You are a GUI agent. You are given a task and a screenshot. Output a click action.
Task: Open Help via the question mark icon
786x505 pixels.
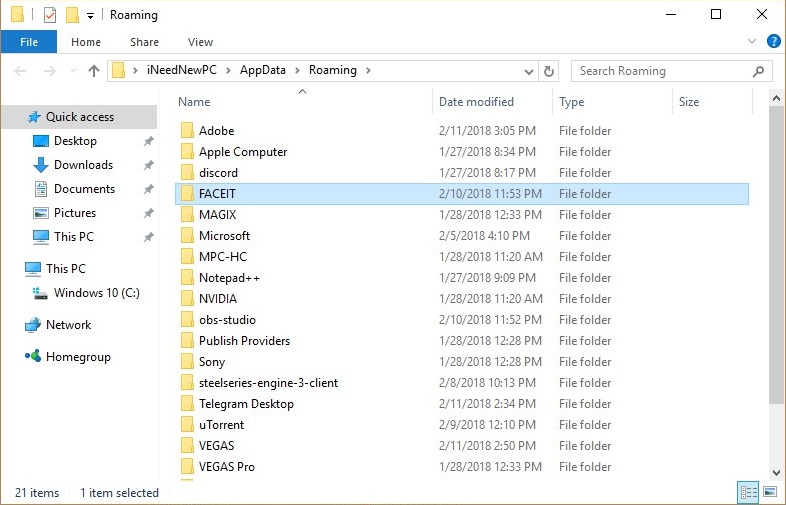point(773,41)
